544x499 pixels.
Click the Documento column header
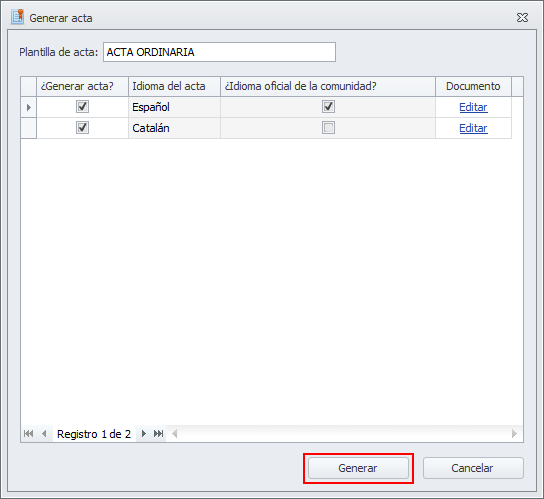pos(473,86)
